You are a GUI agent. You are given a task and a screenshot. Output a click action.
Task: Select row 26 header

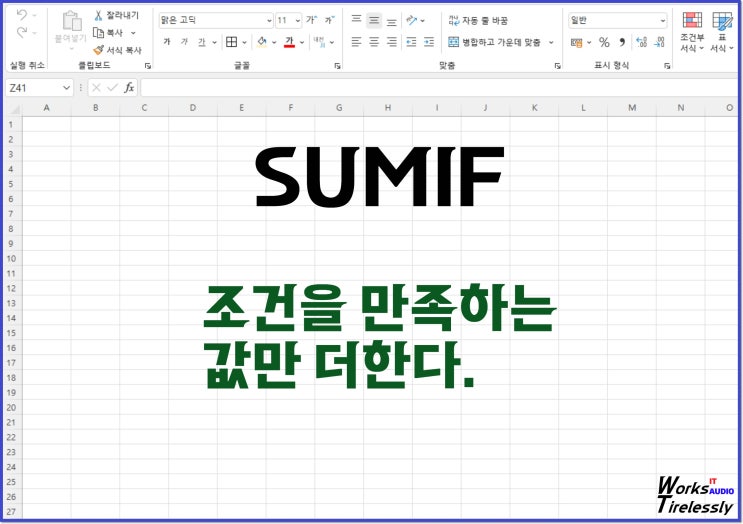11,497
